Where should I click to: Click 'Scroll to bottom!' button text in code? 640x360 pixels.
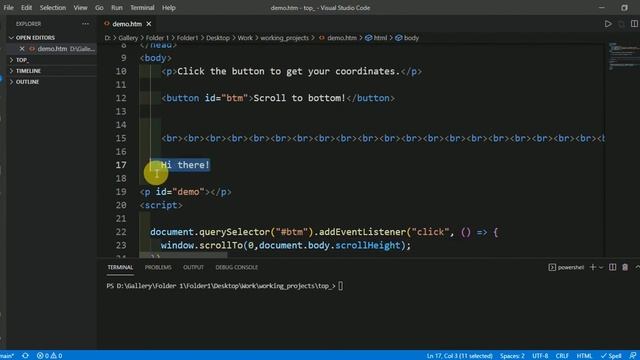[300, 98]
